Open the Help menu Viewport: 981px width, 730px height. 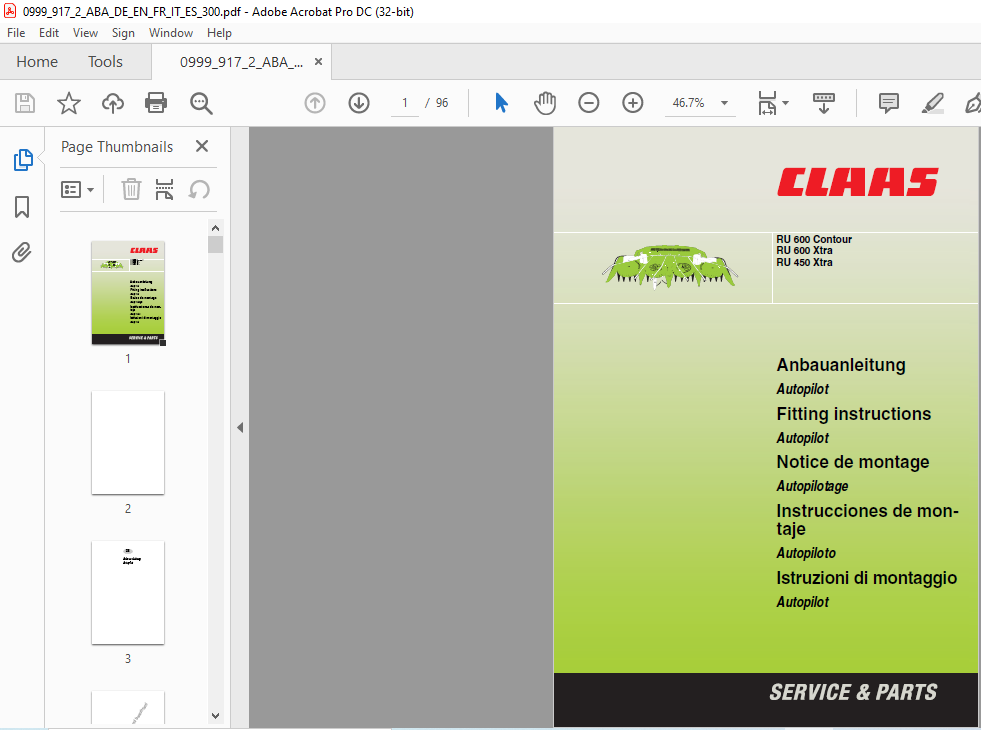(219, 33)
